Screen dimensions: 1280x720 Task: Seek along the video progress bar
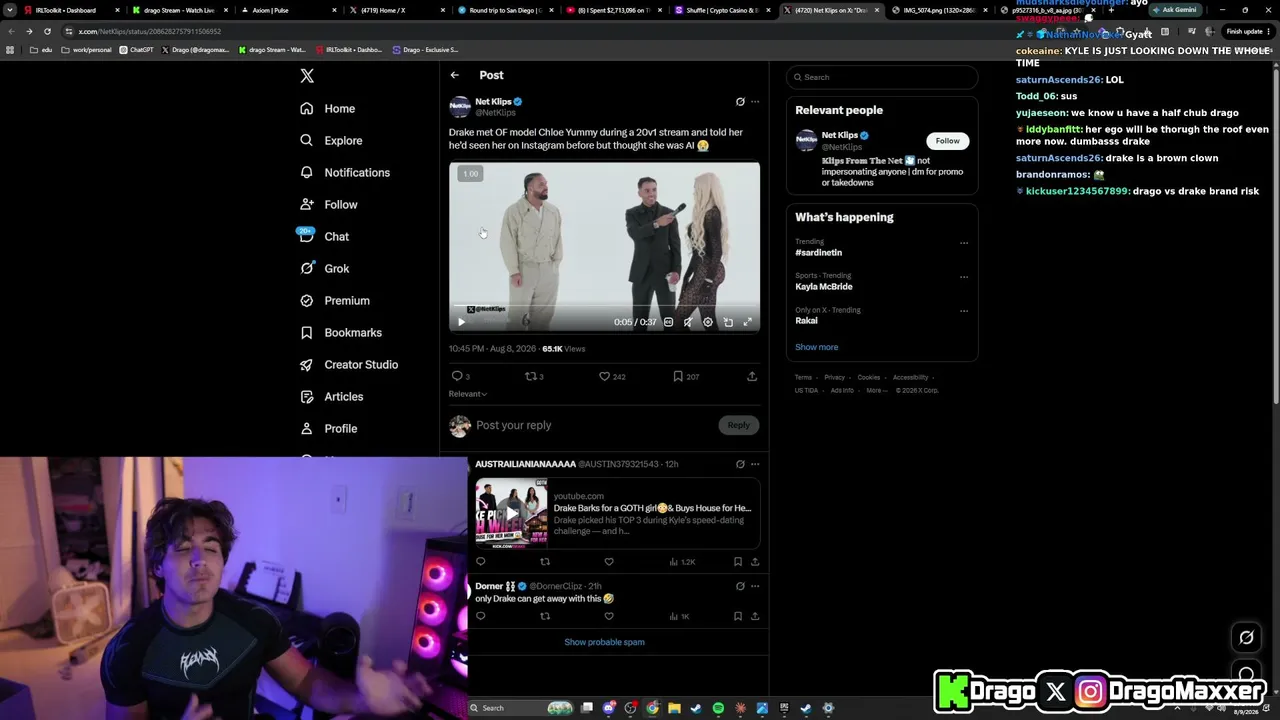[x=604, y=307]
